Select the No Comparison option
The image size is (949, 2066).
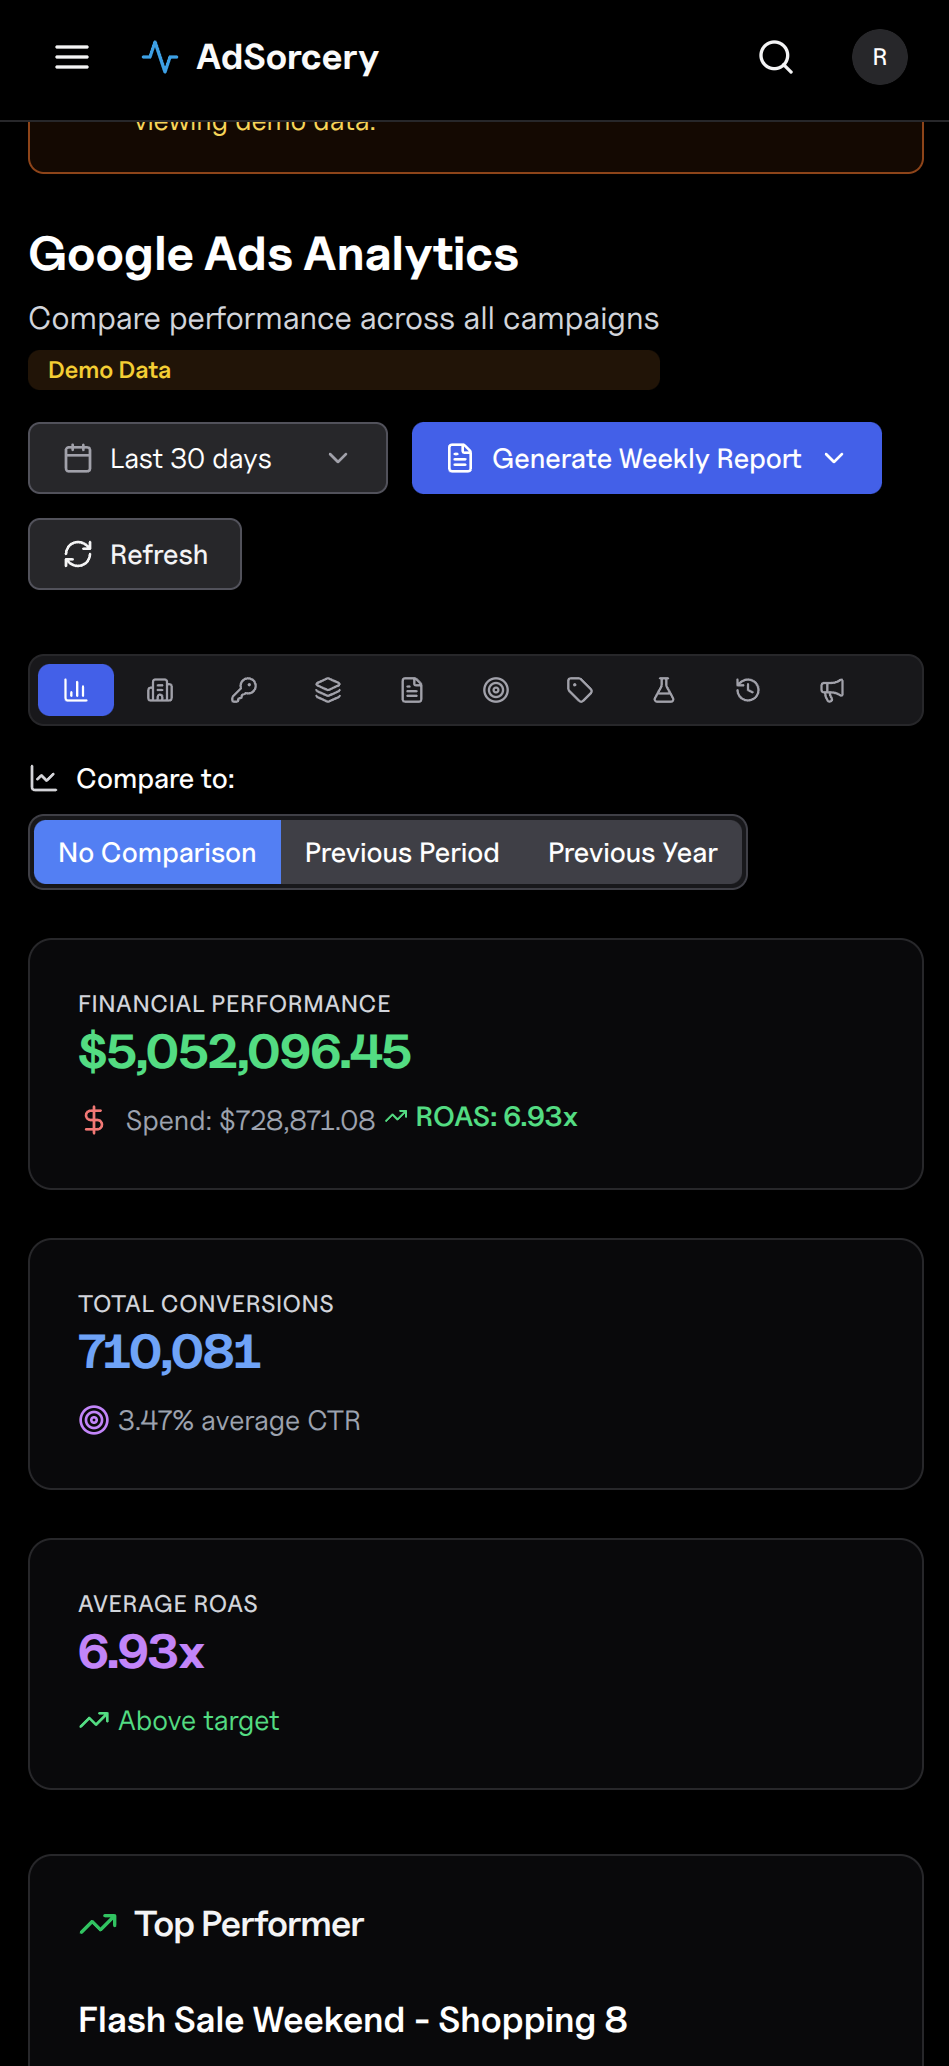[x=158, y=852]
